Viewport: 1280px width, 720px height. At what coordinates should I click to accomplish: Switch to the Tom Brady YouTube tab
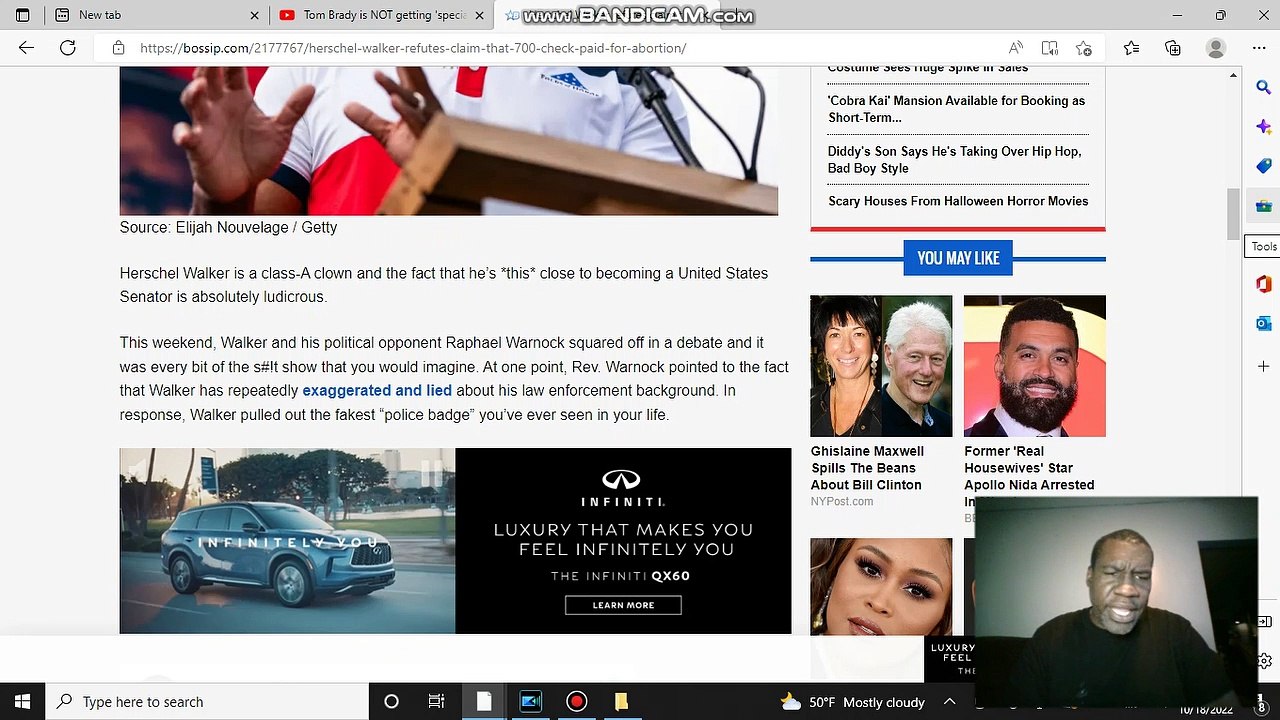tap(381, 15)
